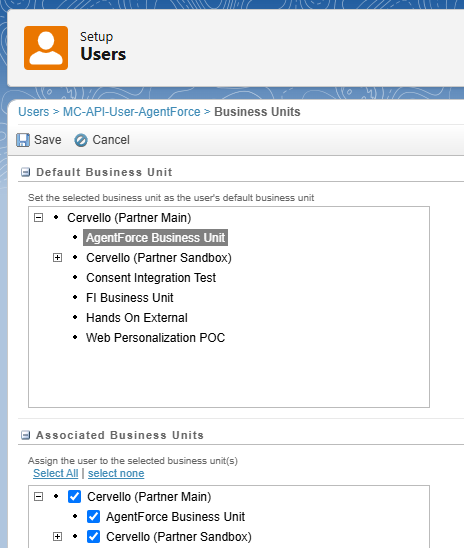This screenshot has height=548, width=464.
Task: Collapse Cervello (Partner Main) in default tree
Action: (x=38, y=218)
